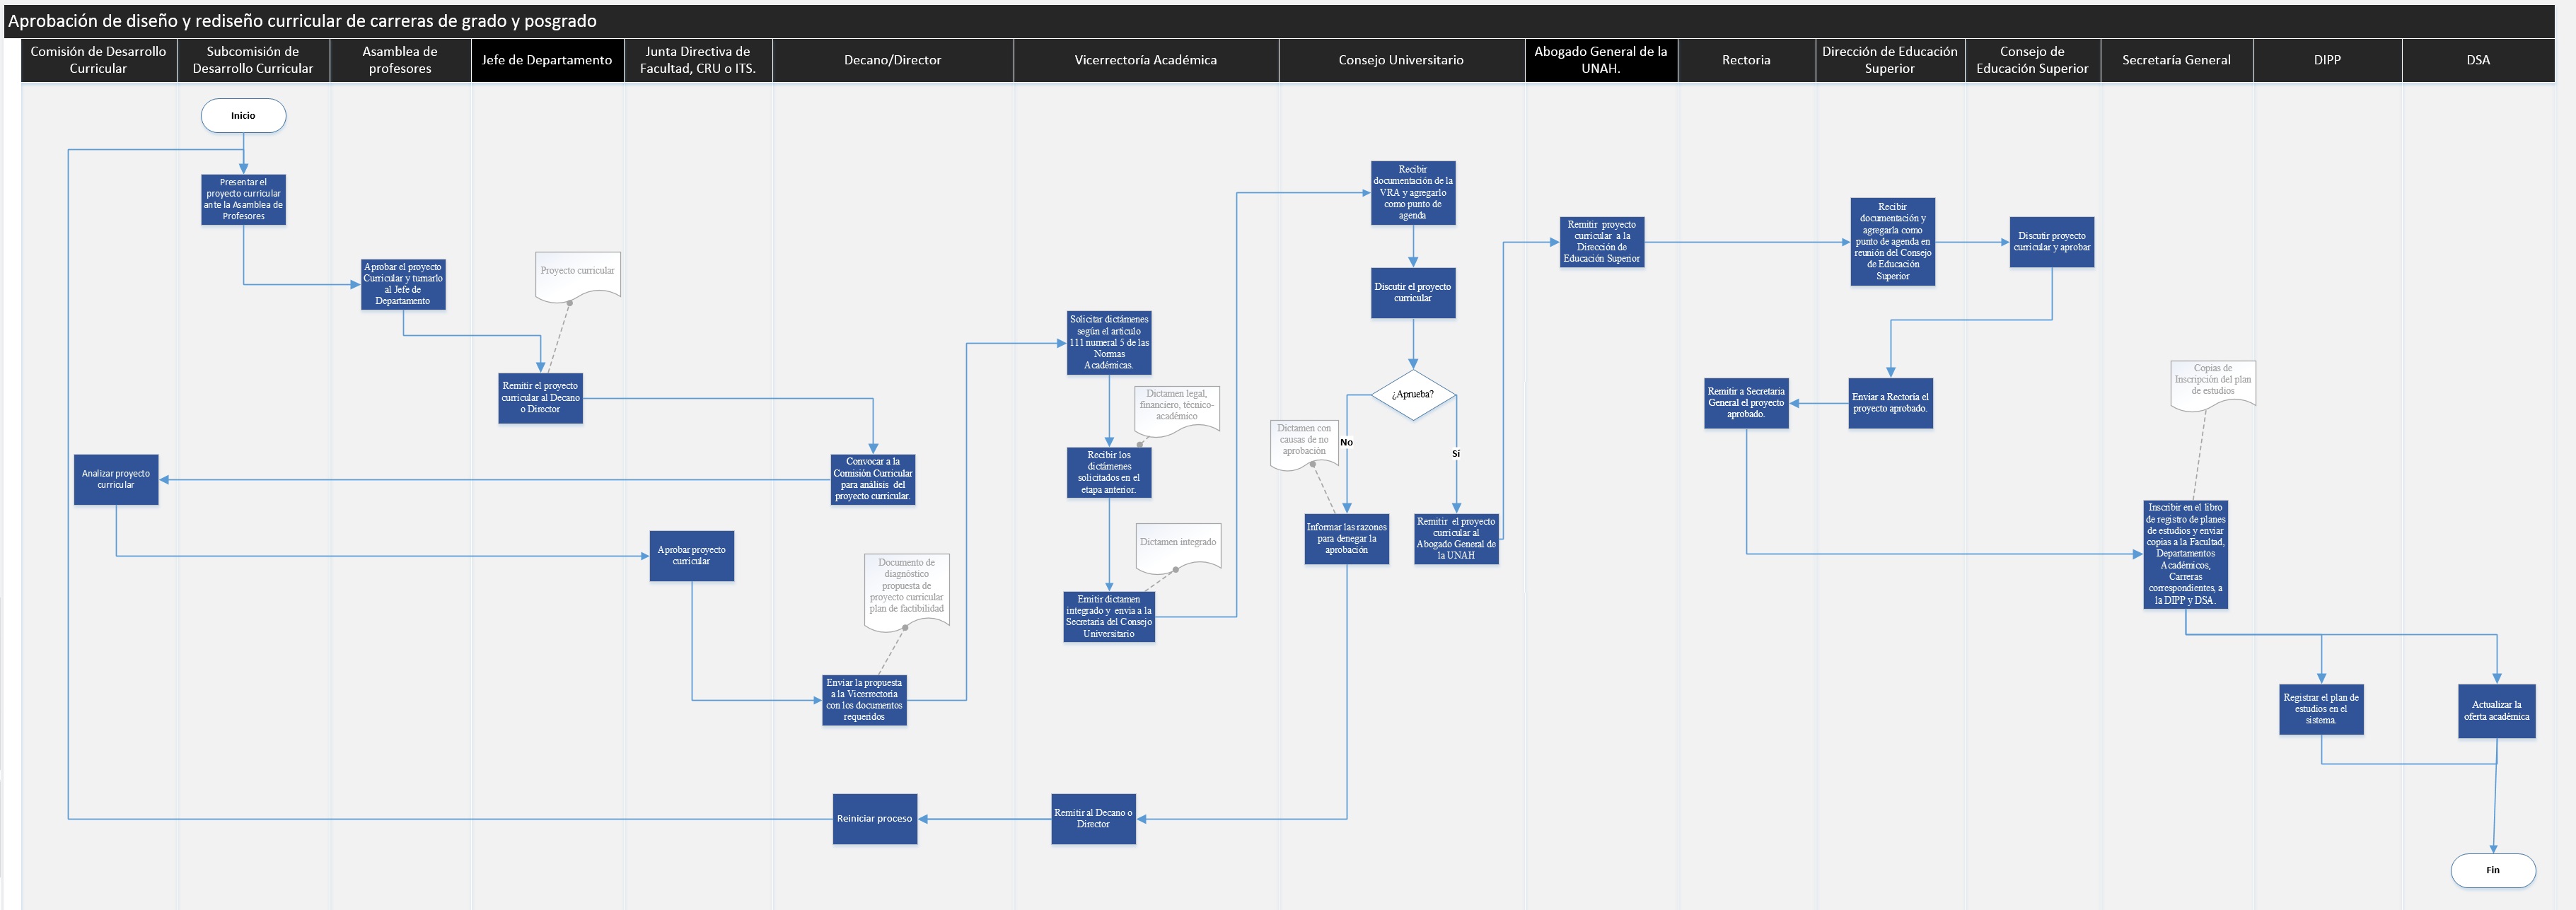The width and height of the screenshot is (2576, 910).
Task: Click the Fin end terminator shape
Action: click(x=2492, y=870)
